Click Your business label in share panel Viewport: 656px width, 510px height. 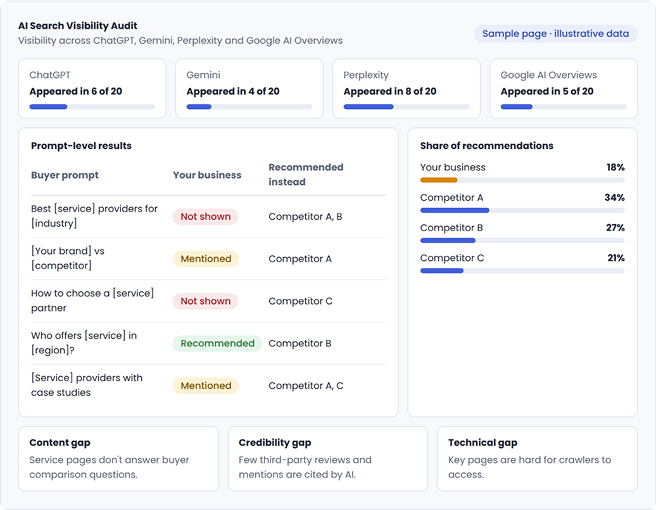click(453, 167)
